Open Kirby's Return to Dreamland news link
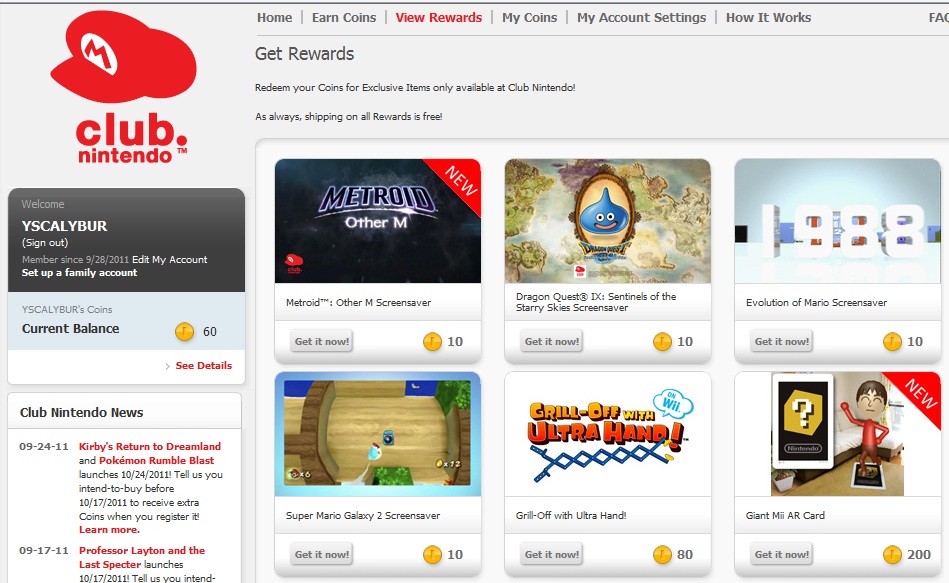The width and height of the screenshot is (949, 583). pyautogui.click(x=149, y=447)
